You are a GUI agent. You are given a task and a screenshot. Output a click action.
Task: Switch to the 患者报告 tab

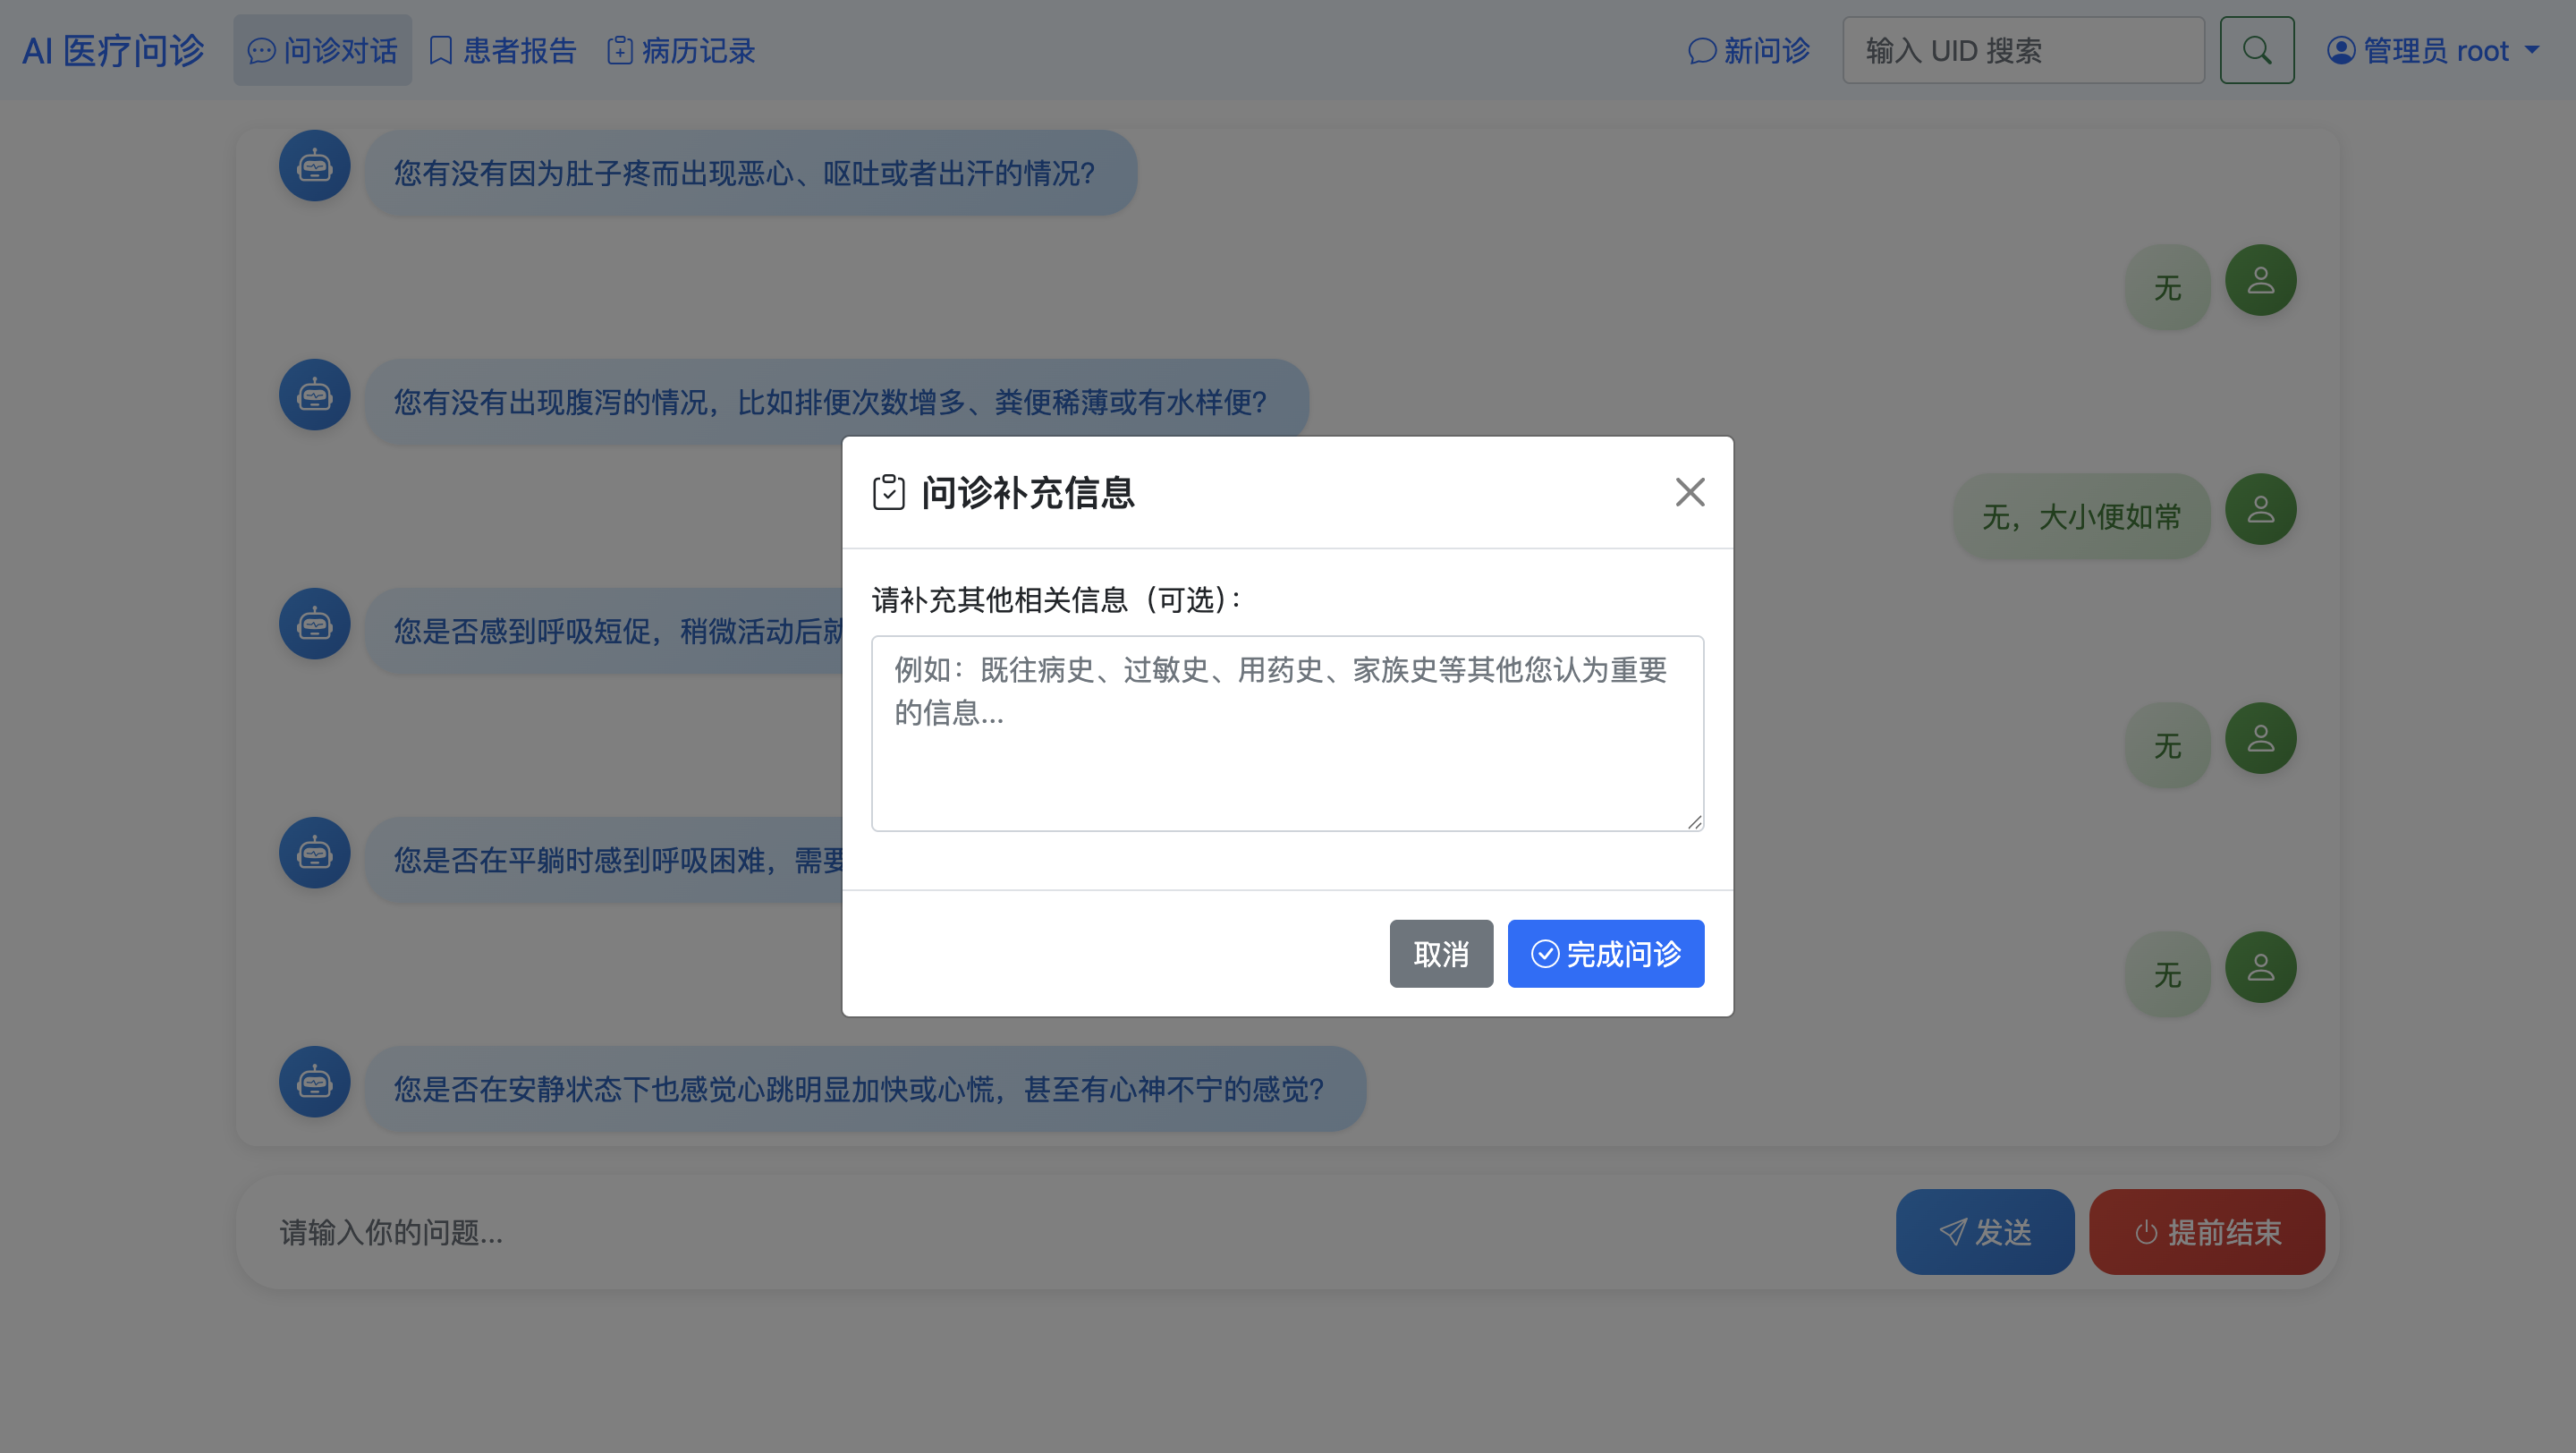[x=503, y=50]
